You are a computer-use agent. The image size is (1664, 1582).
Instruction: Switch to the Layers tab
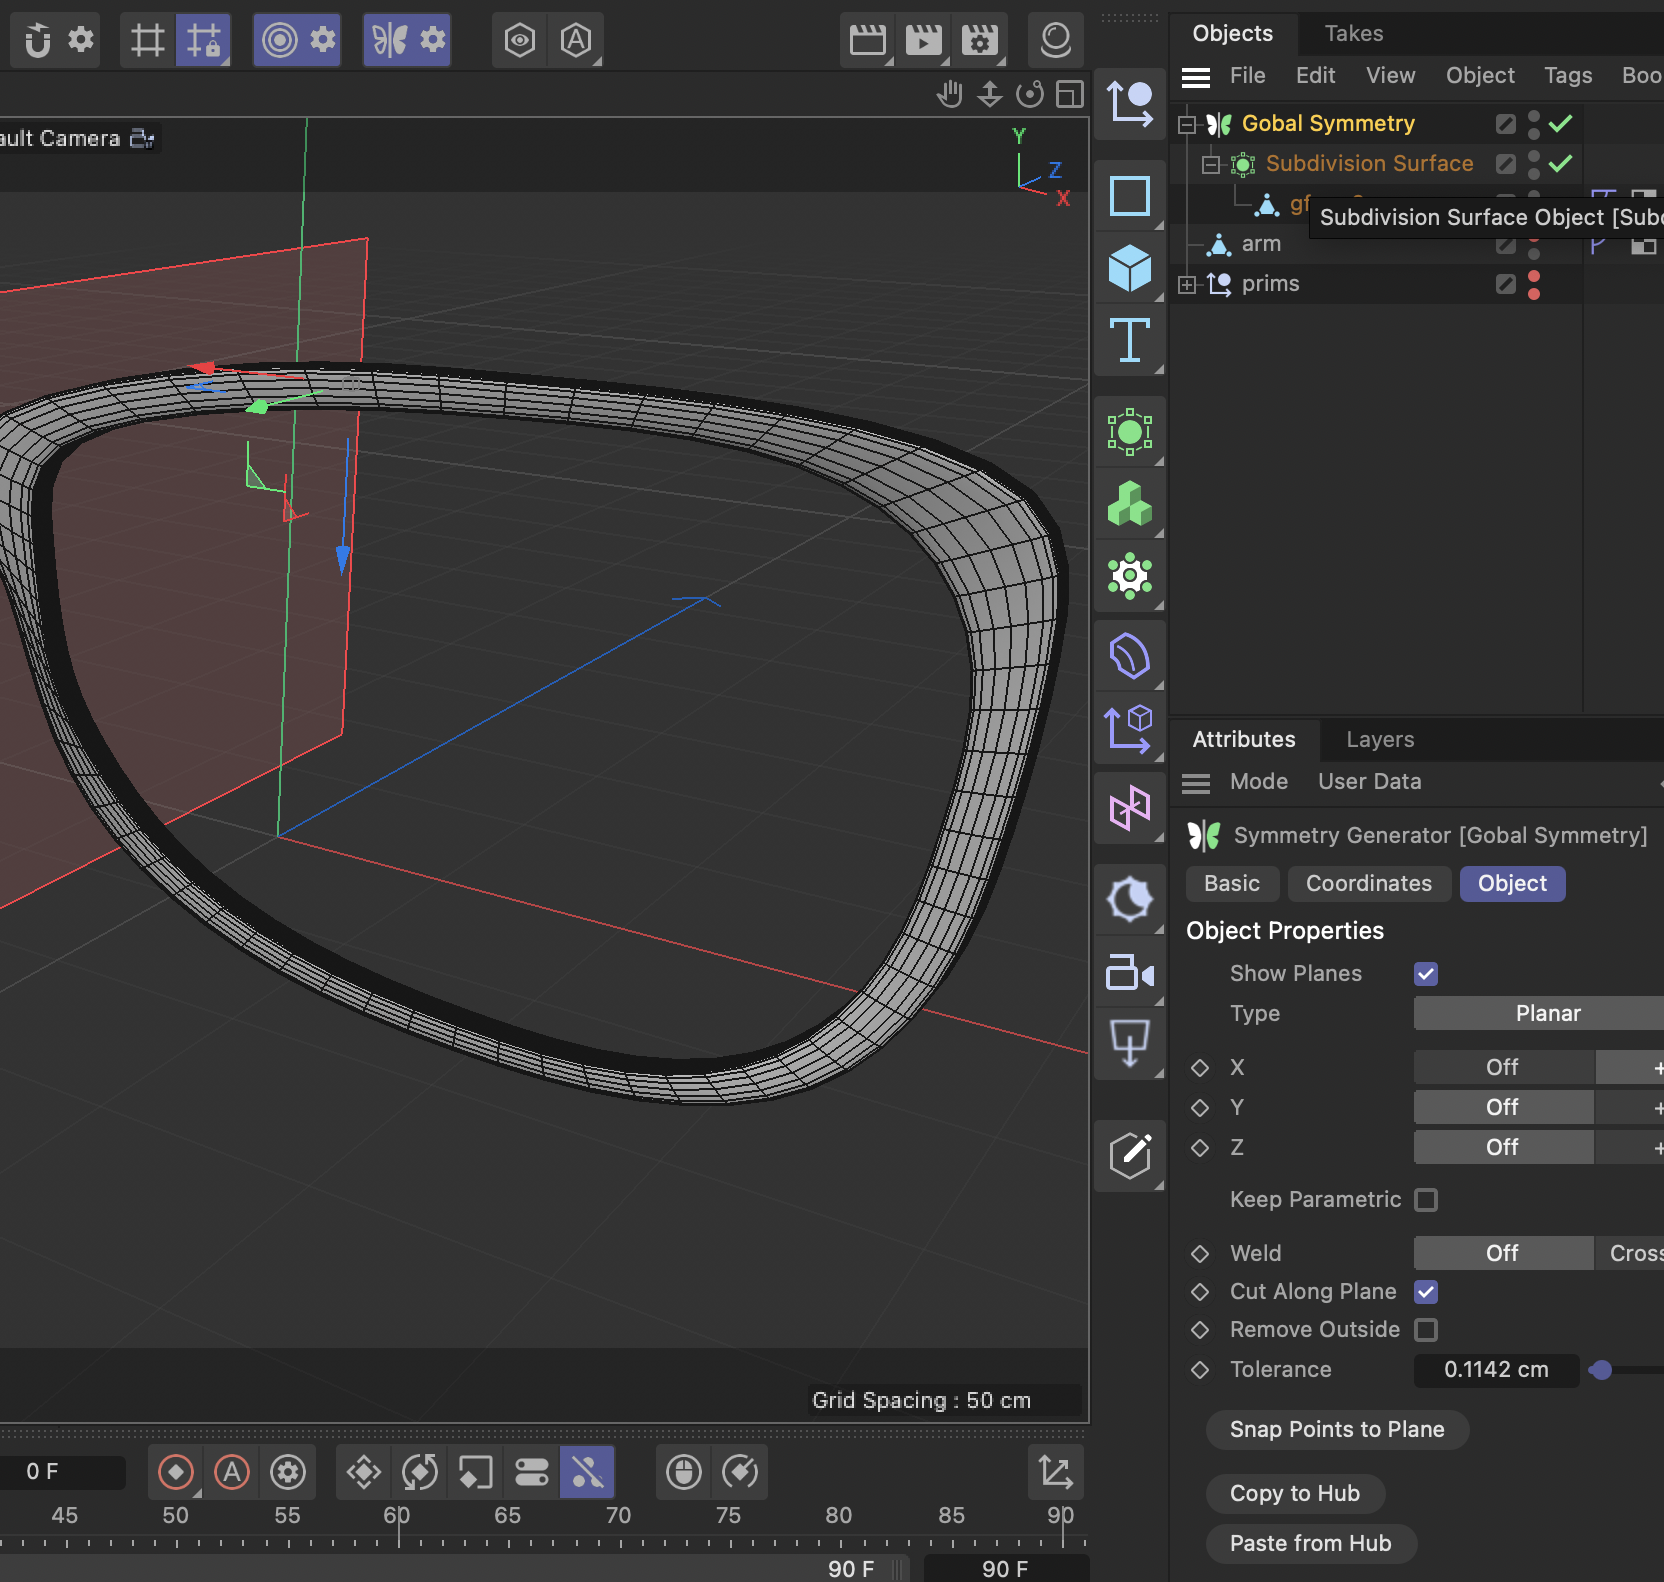click(1379, 740)
